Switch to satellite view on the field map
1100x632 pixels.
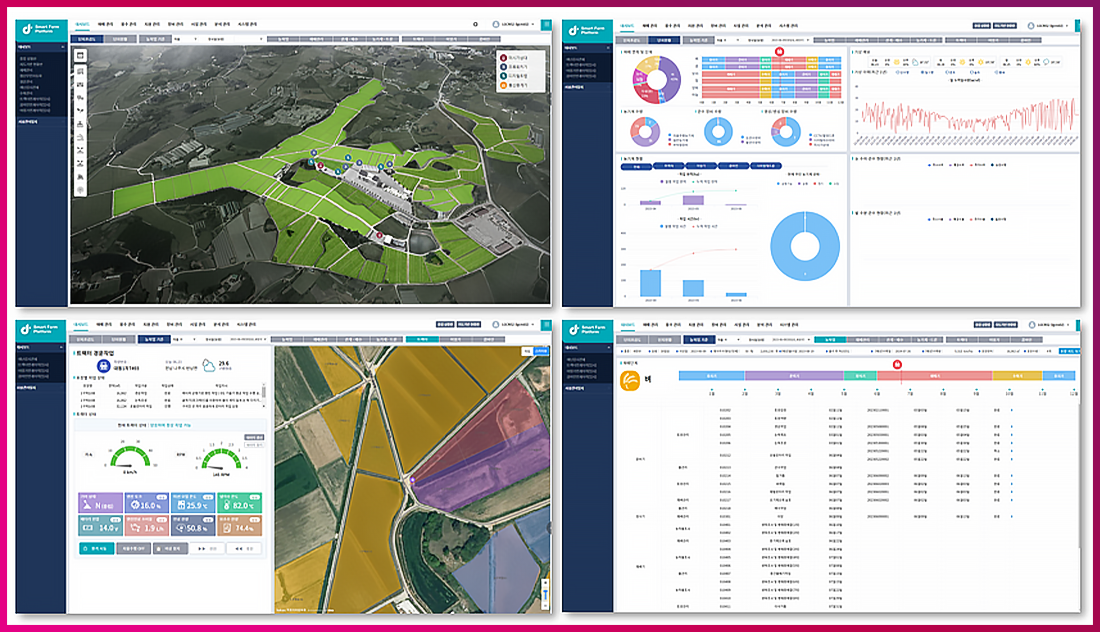pos(541,351)
